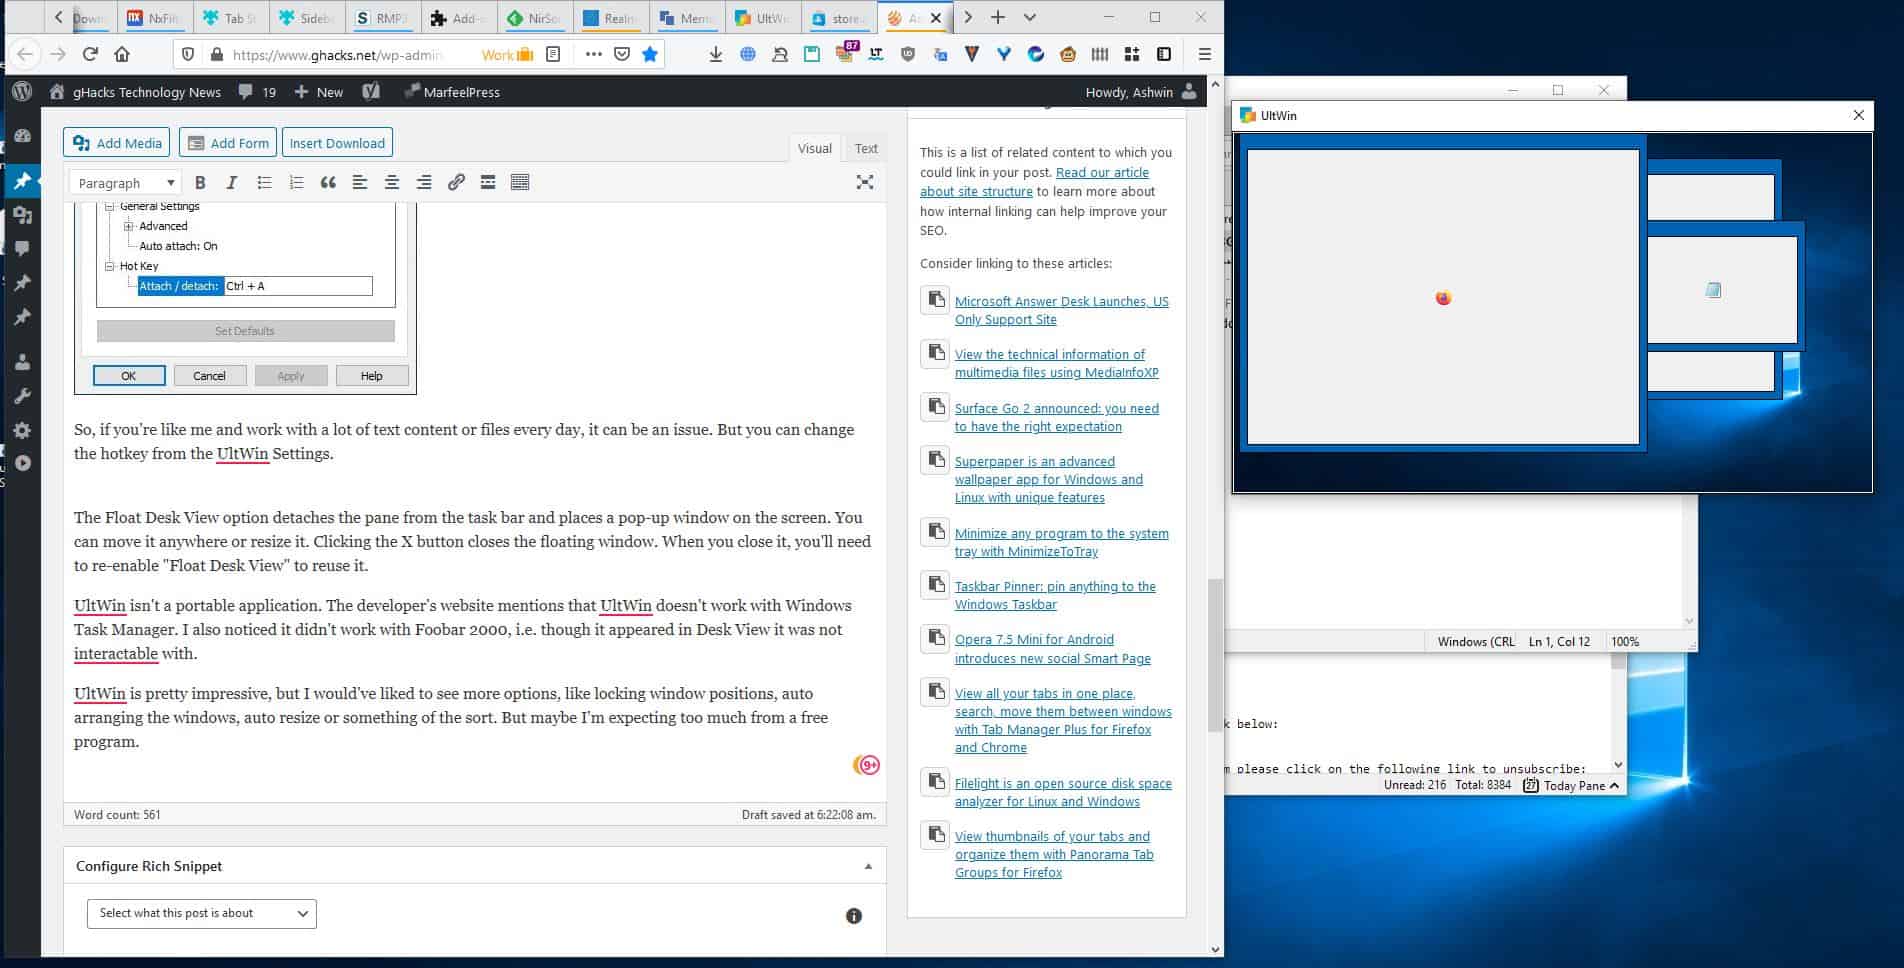Screen dimensions: 1904x968
Task: Open the Work container indicator in address bar
Action: coord(508,55)
